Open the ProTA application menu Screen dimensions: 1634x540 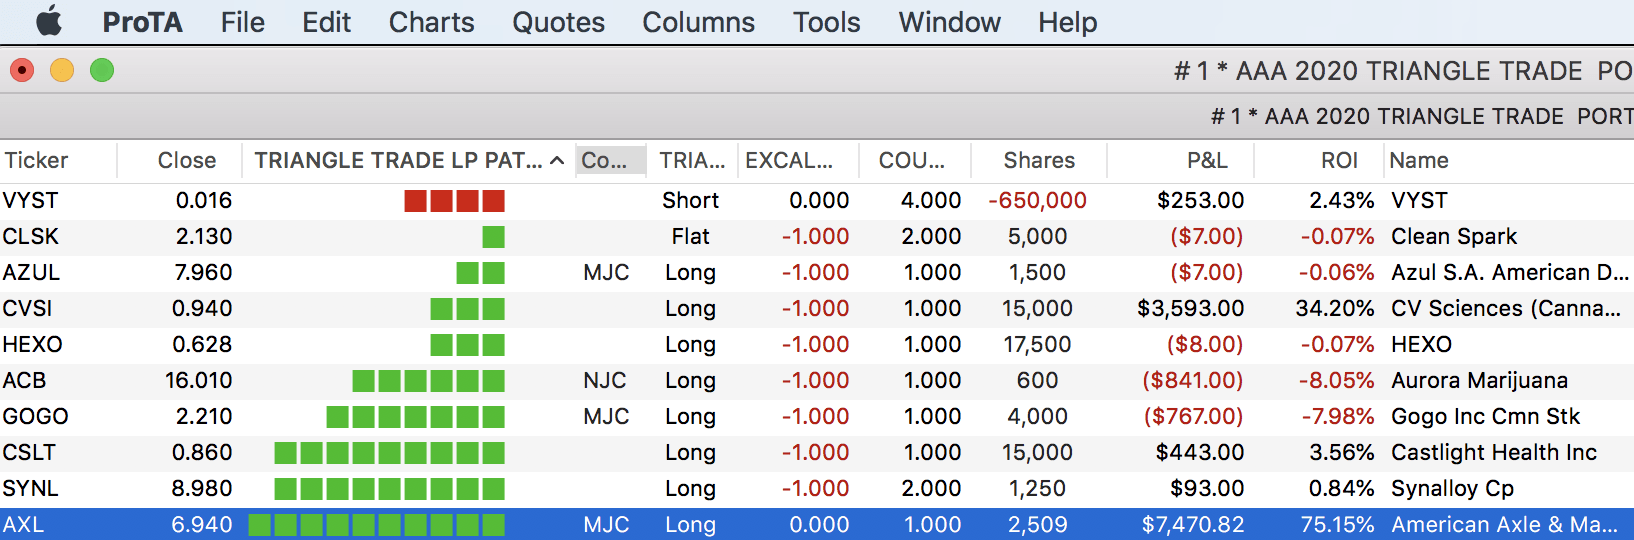(143, 22)
